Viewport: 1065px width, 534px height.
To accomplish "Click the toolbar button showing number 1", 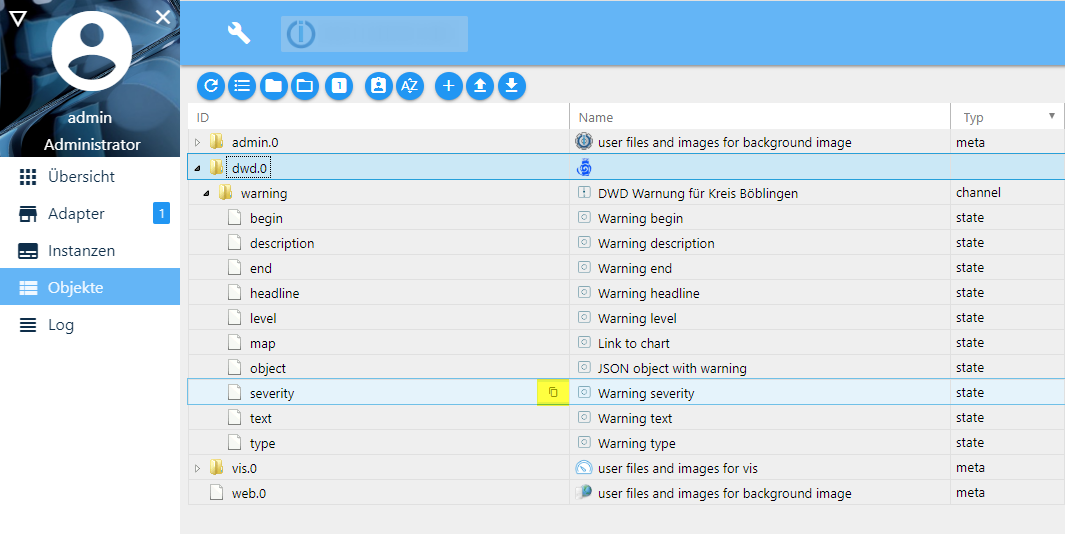I will [339, 86].
